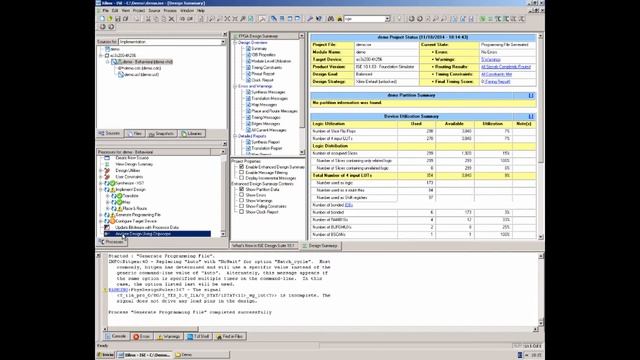Viewport: 640px width, 360px height.
Task: Open the Timing Report link
Action: (497, 82)
